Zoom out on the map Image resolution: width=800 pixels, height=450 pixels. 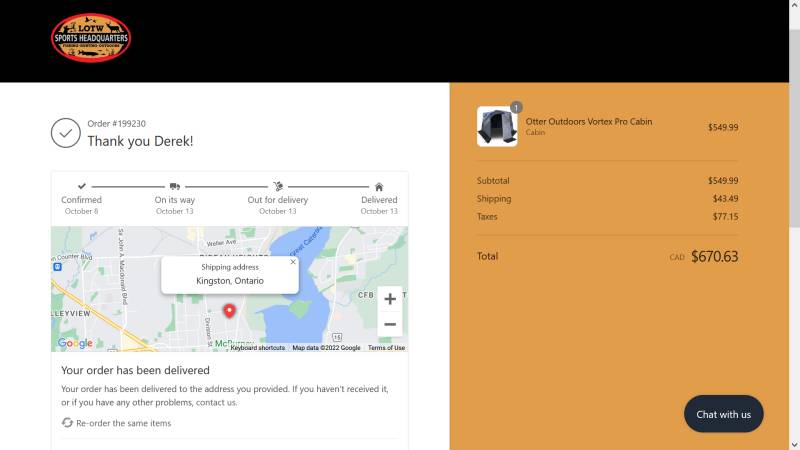click(390, 324)
